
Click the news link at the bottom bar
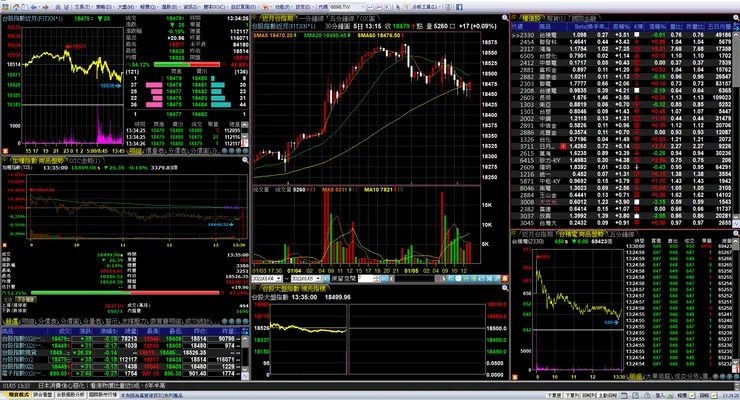coord(101,386)
